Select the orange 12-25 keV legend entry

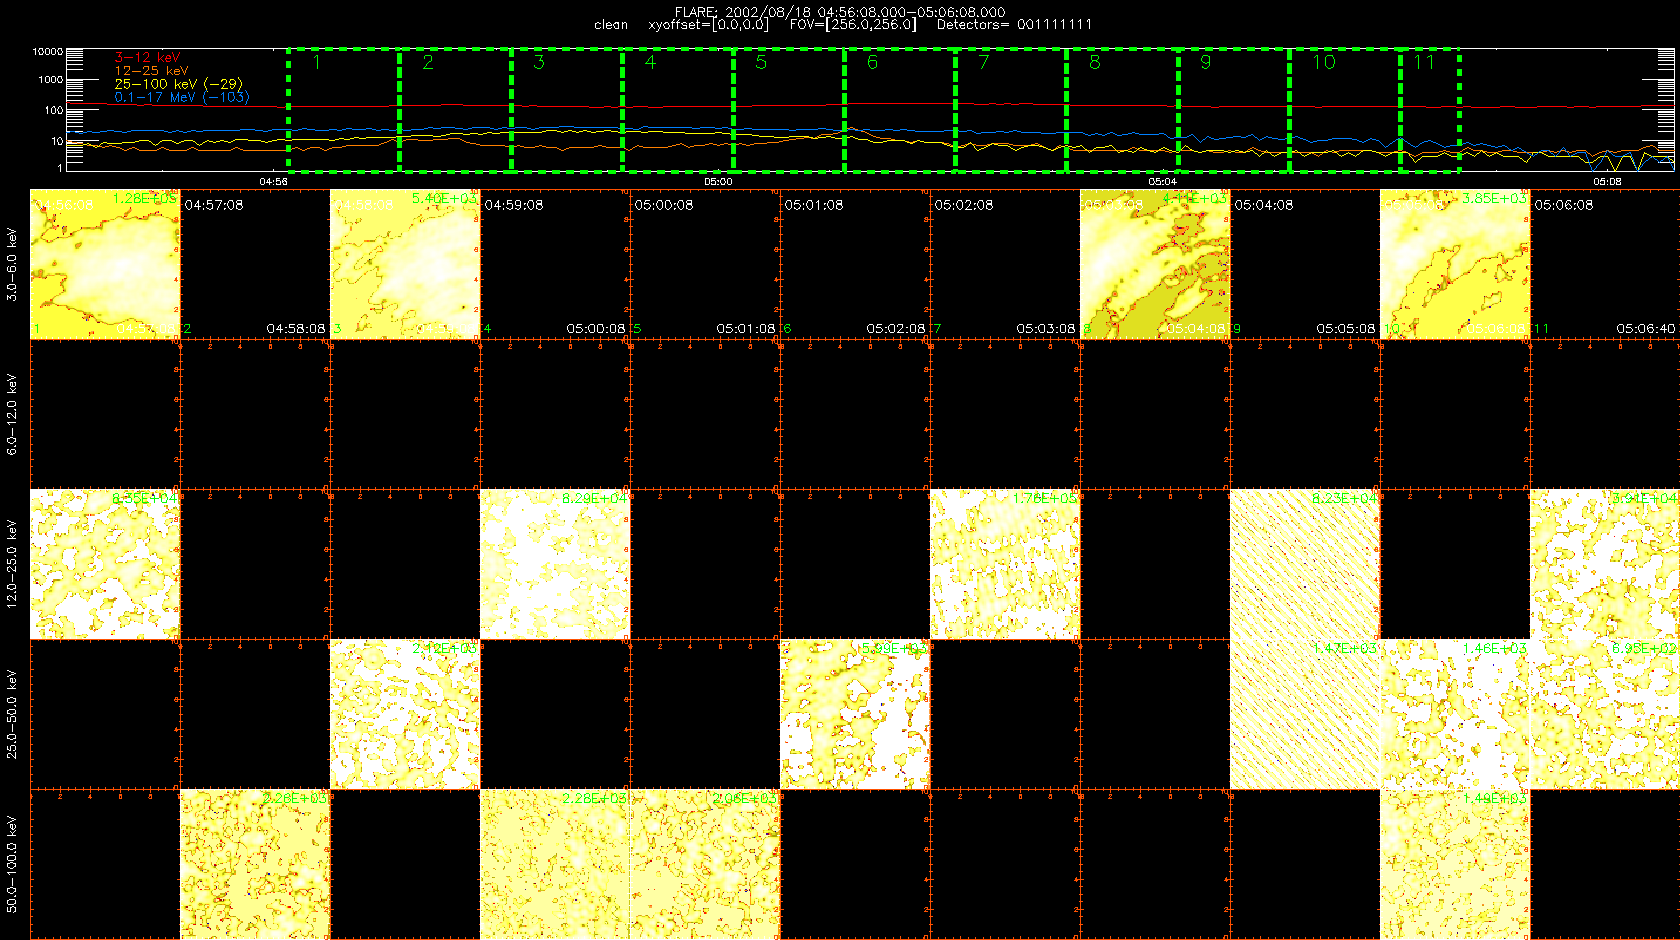click(151, 71)
